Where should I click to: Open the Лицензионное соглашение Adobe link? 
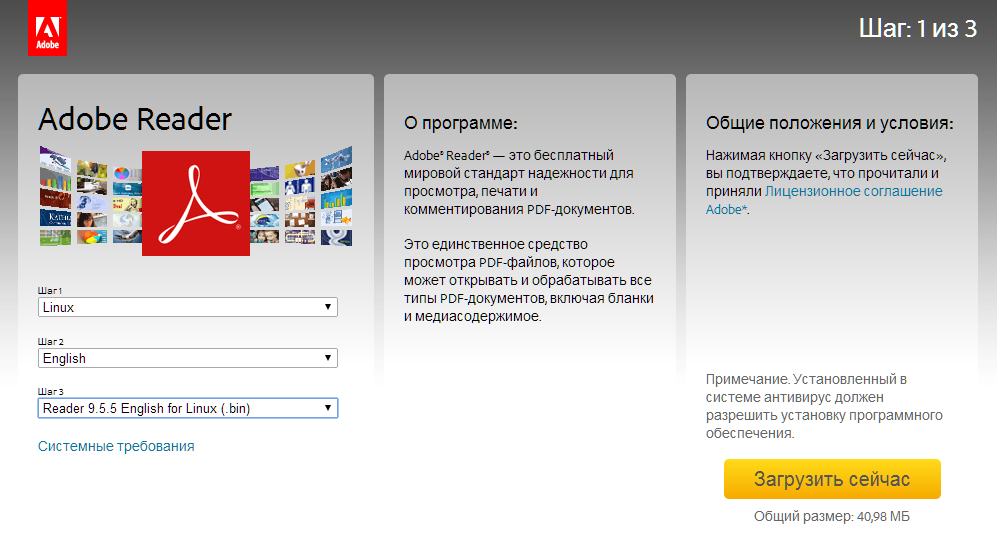pyautogui.click(x=824, y=200)
